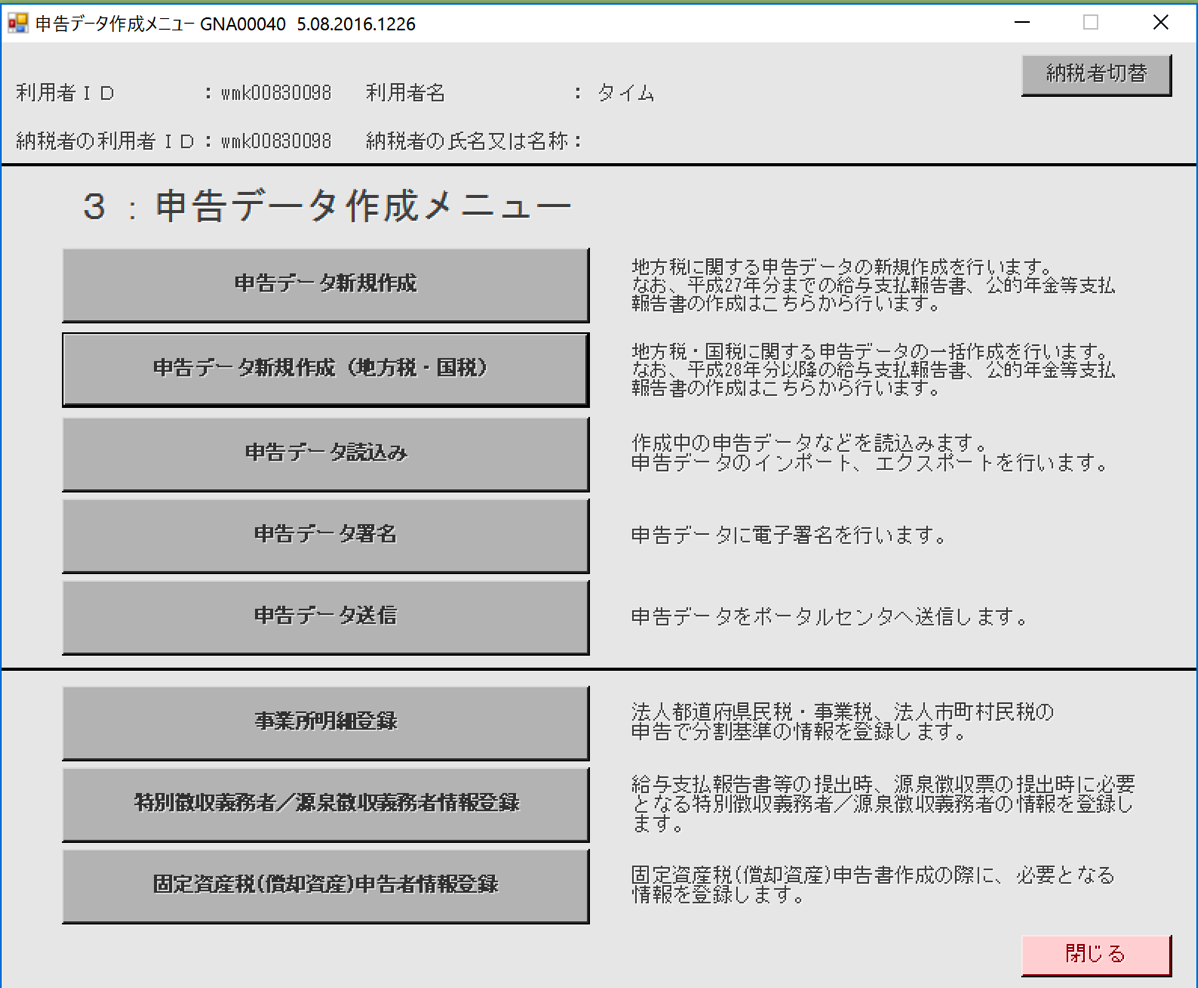
Task: Click 納税者の利用者ＩＤ value wmk00830098
Action: 276,141
